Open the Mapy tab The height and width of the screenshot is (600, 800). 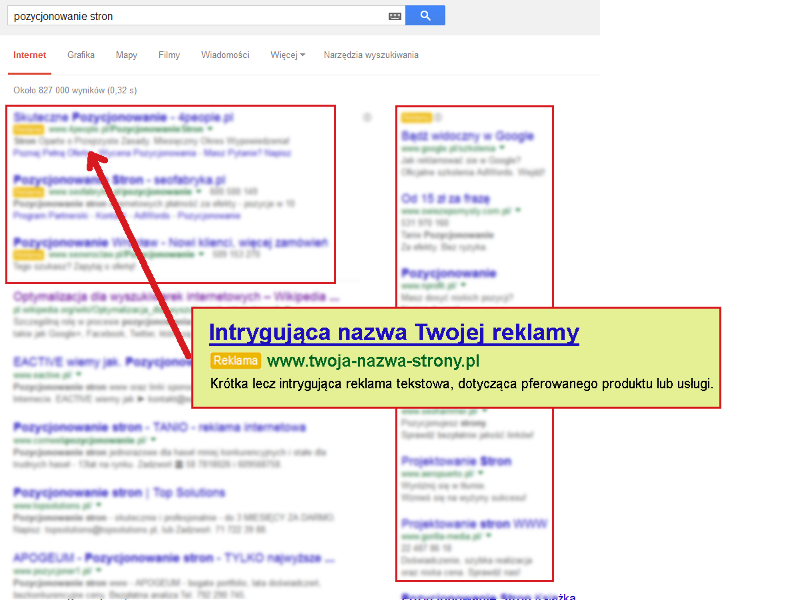click(126, 55)
